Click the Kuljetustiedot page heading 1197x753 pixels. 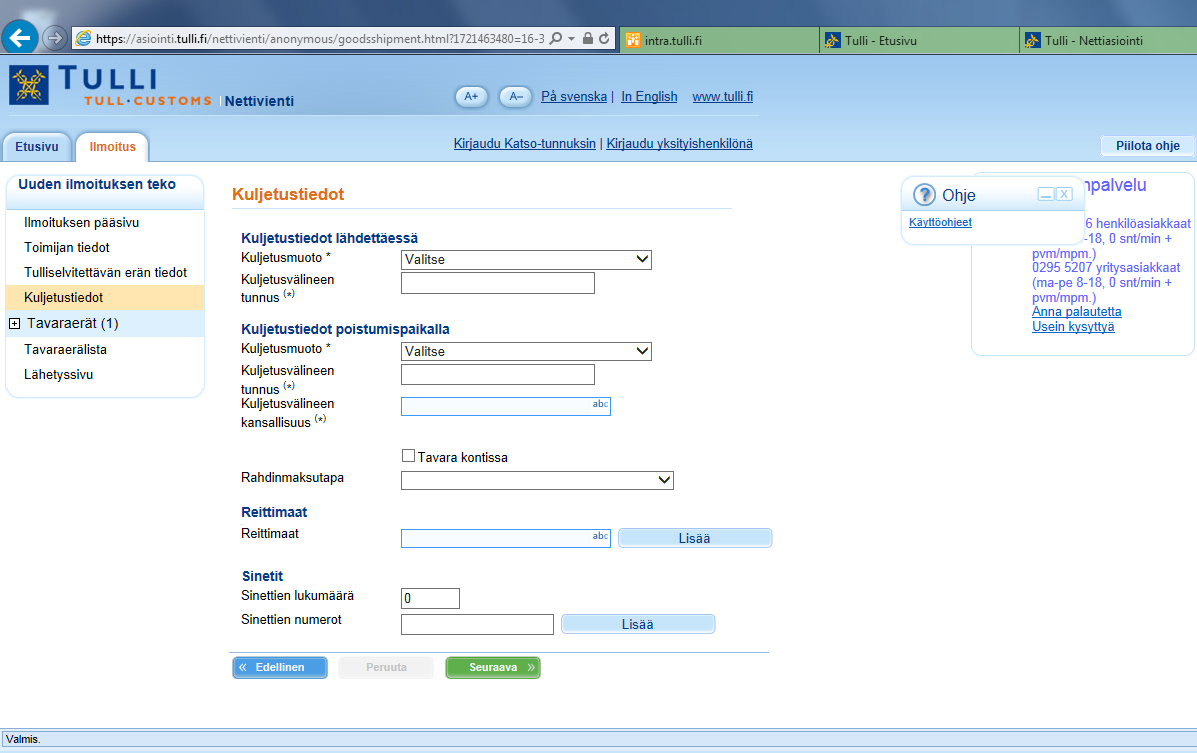tap(288, 195)
